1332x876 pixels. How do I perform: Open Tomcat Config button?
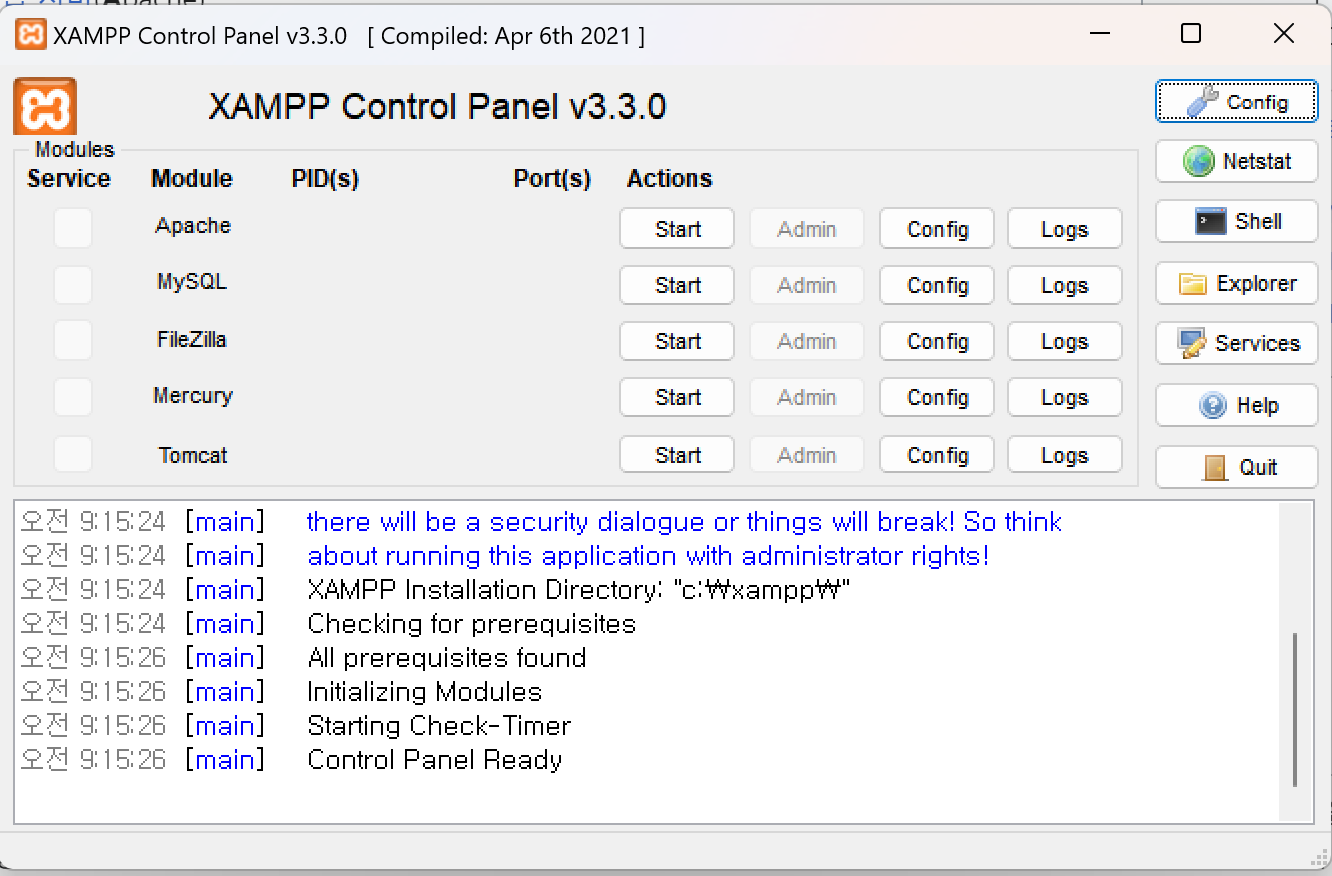pyautogui.click(x=937, y=455)
